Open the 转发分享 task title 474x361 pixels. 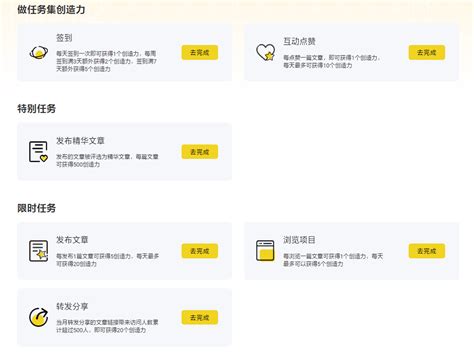click(x=72, y=306)
